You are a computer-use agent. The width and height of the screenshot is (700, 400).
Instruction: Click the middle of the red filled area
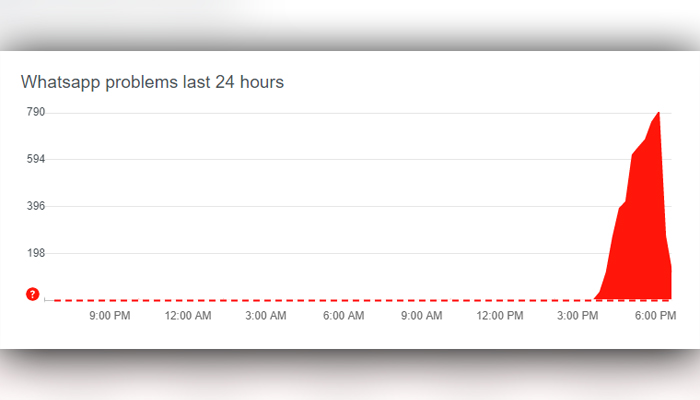(641, 232)
